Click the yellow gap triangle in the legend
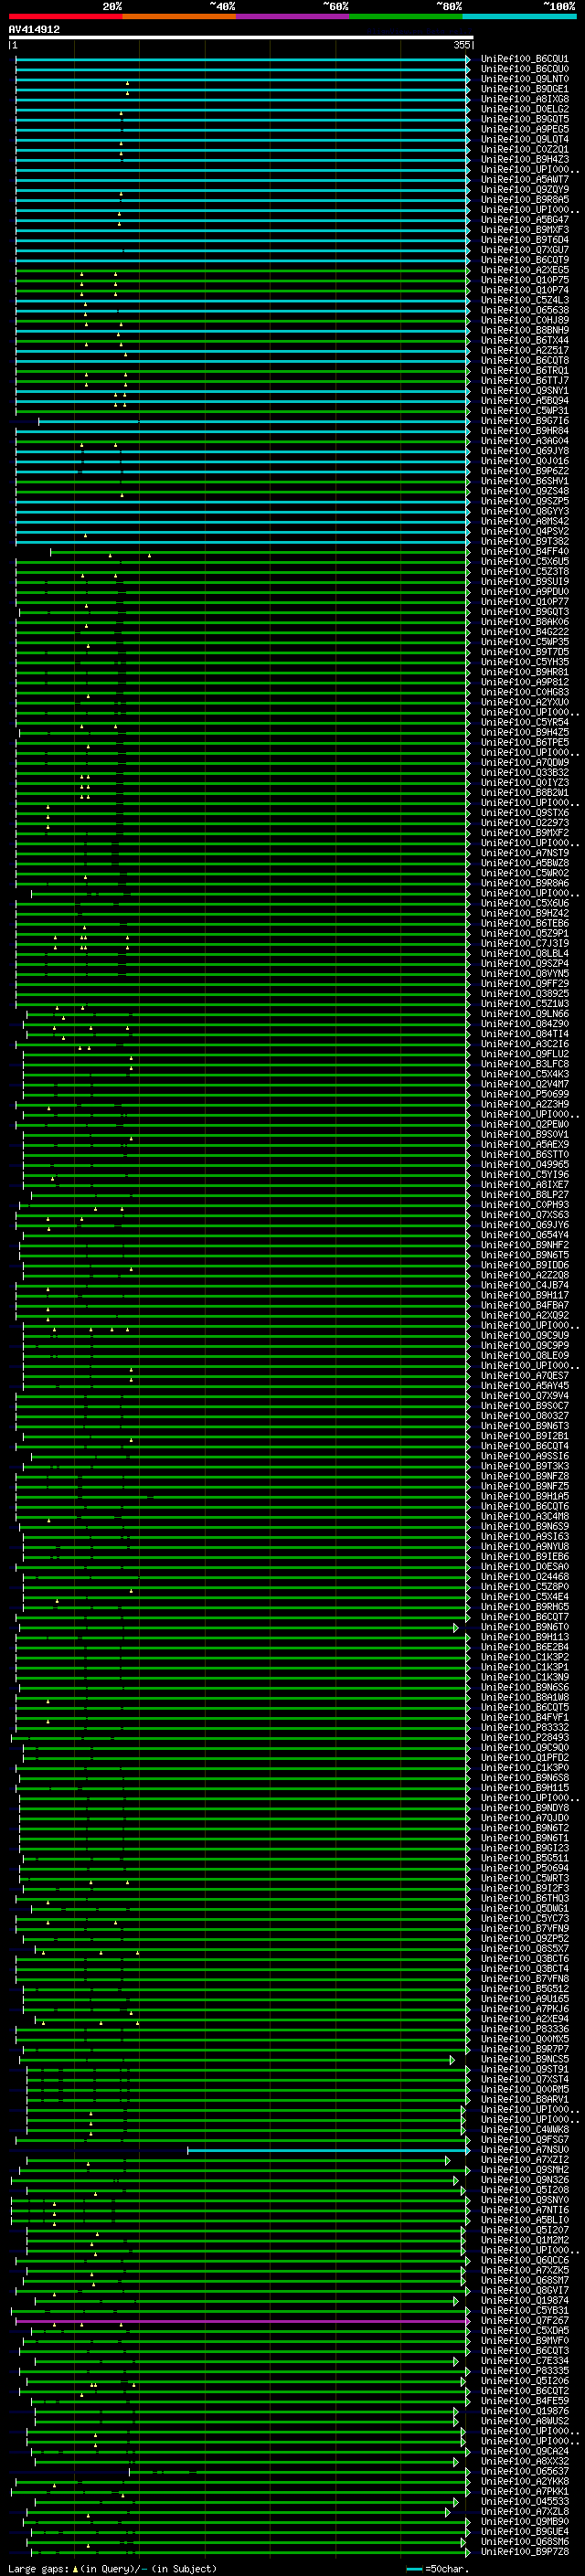The width and height of the screenshot is (585, 2576). (75, 2568)
